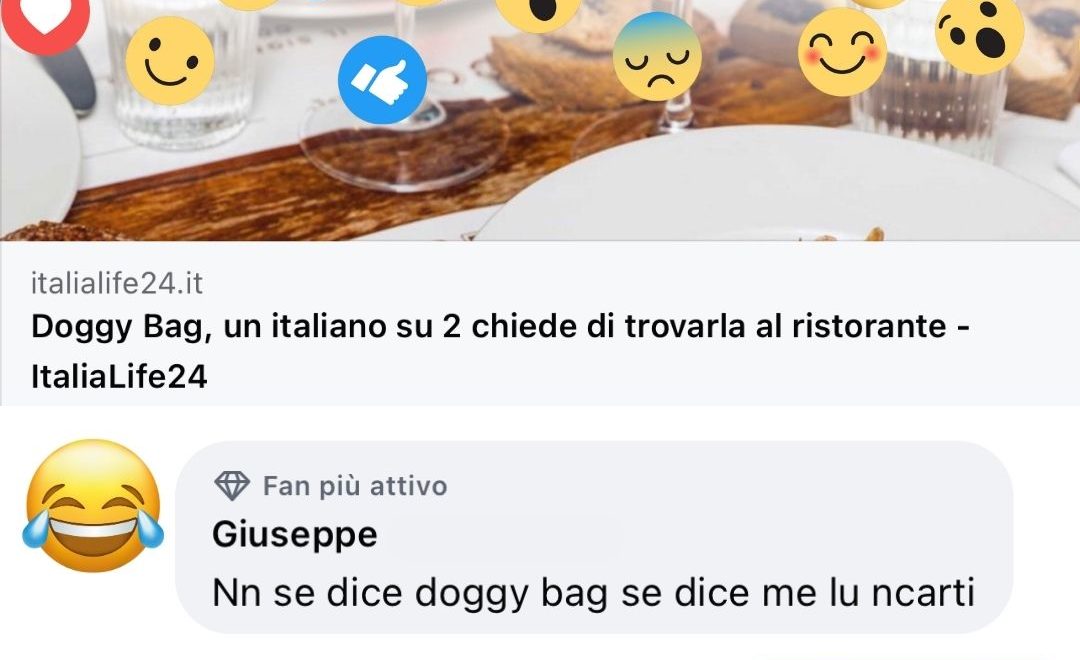Image resolution: width=1080 pixels, height=660 pixels.
Task: Click the 'Fan più attivo' badge label
Action: point(355,486)
